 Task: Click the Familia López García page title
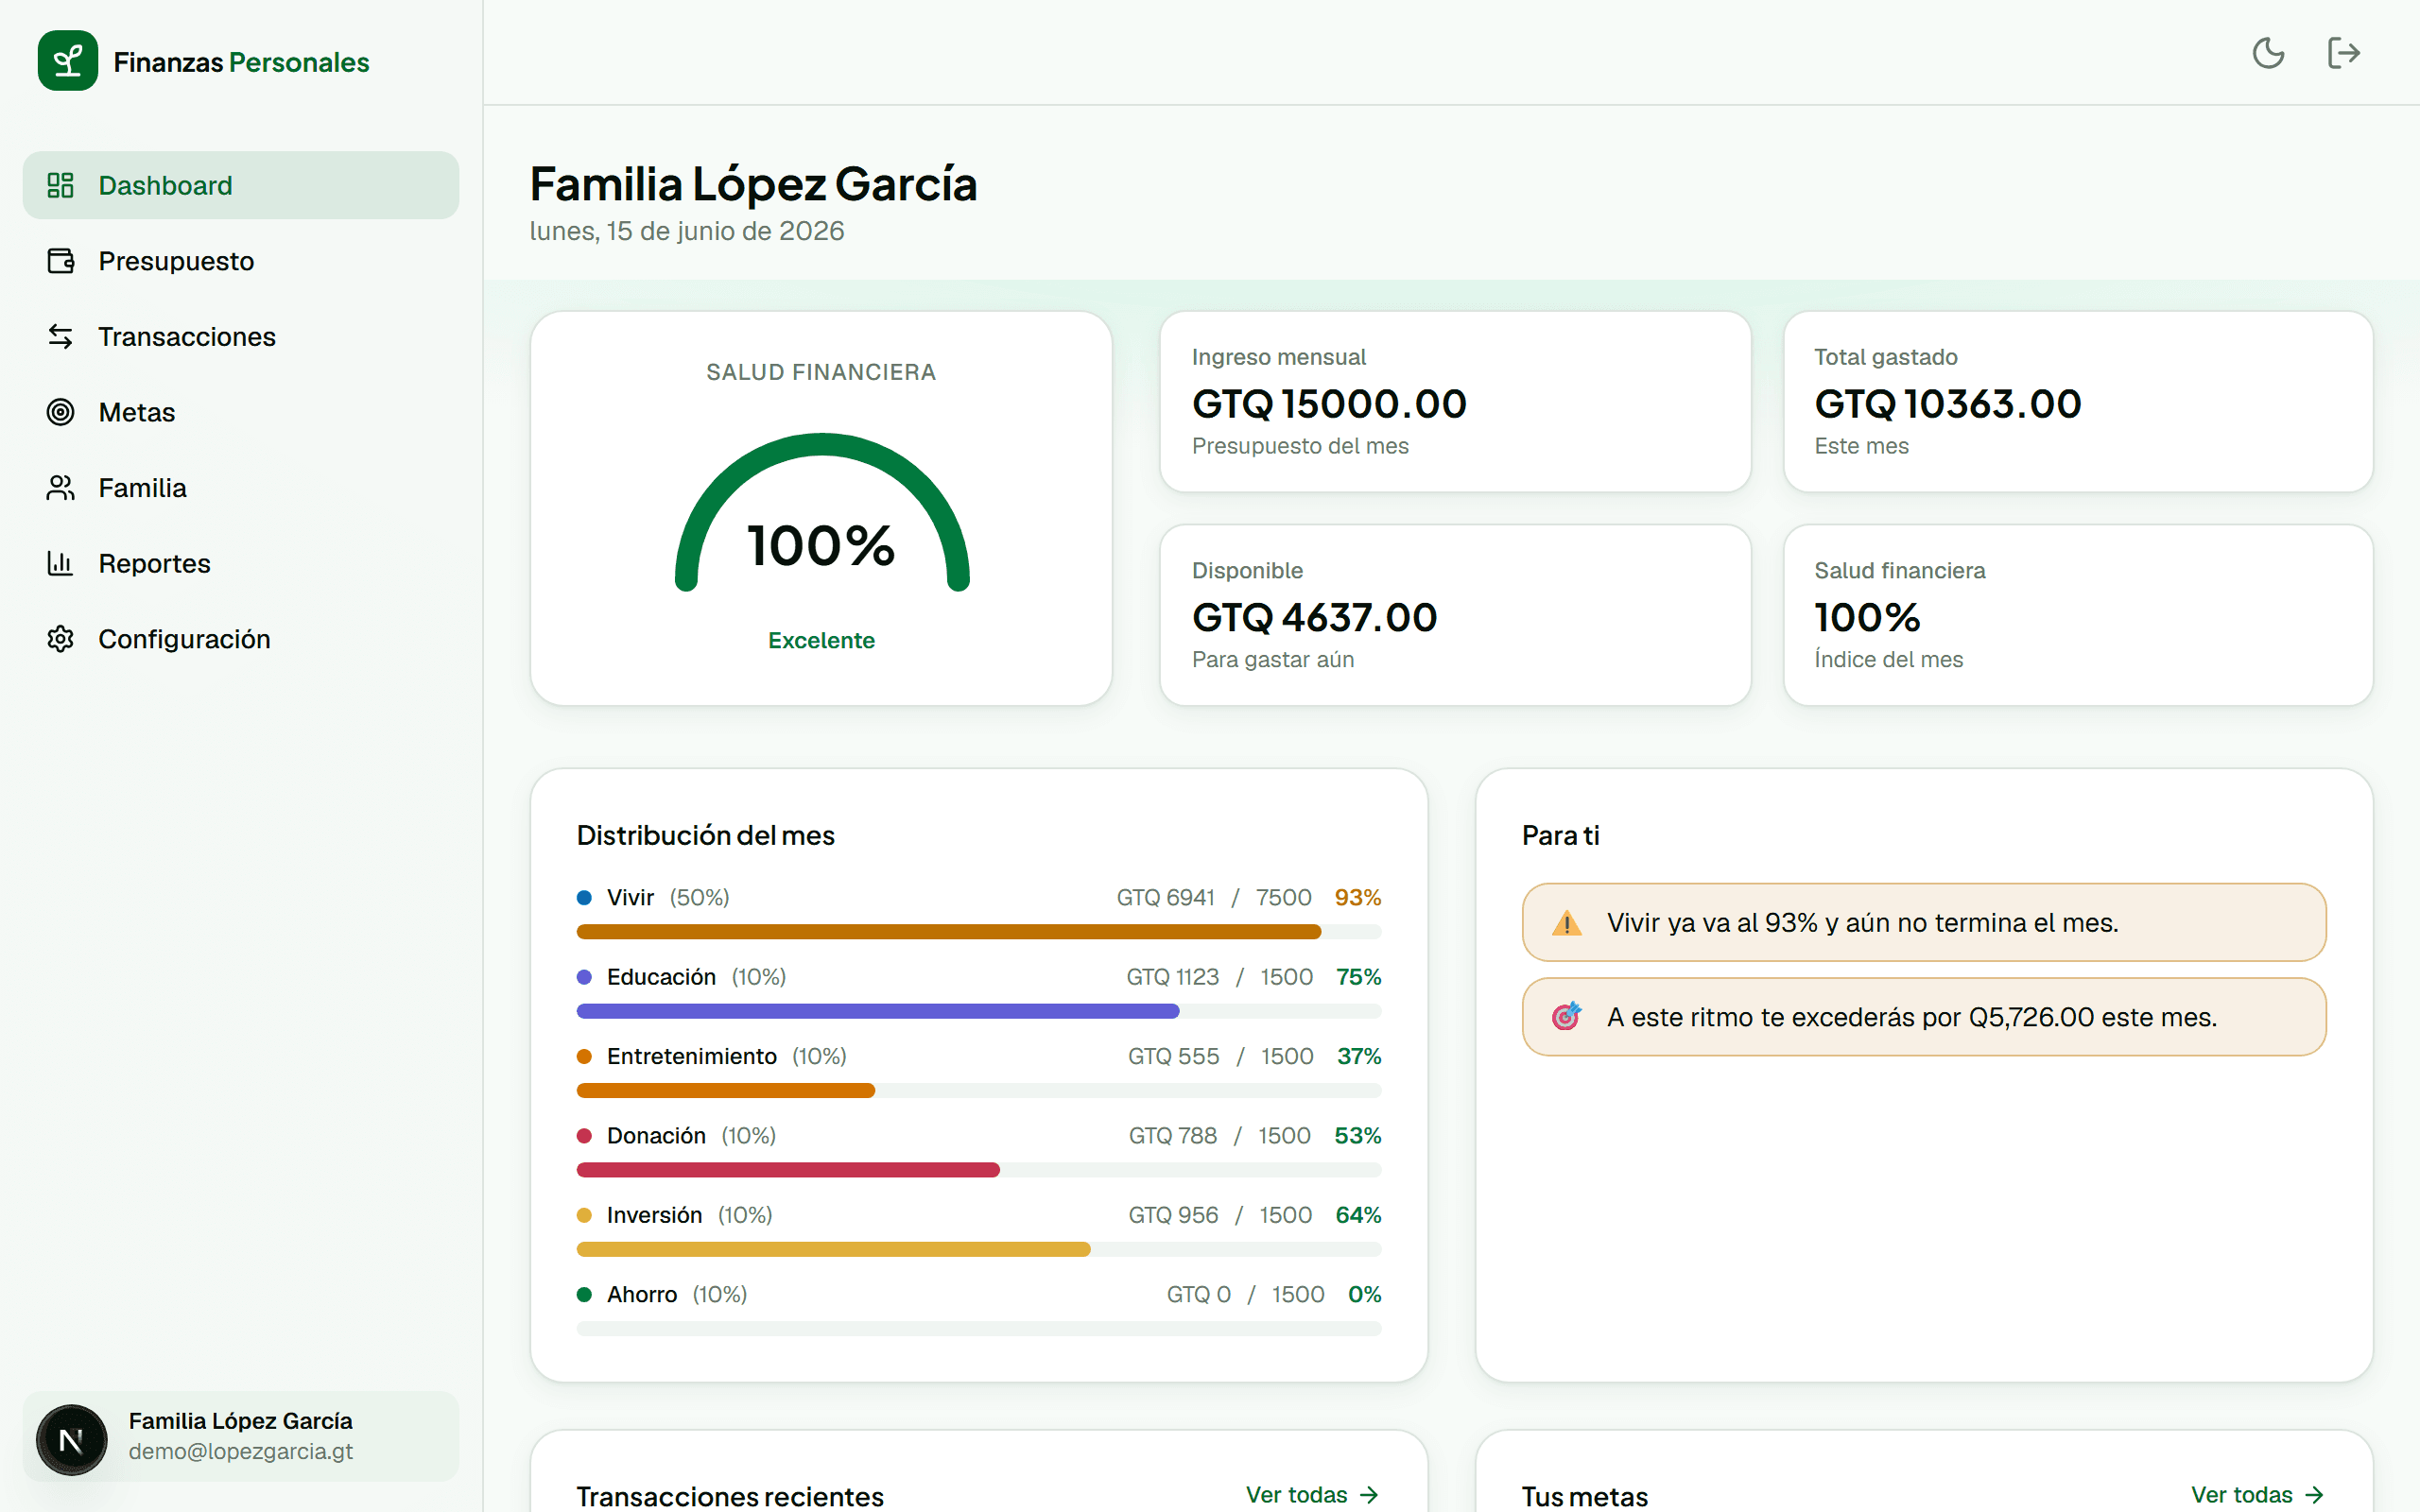(753, 184)
